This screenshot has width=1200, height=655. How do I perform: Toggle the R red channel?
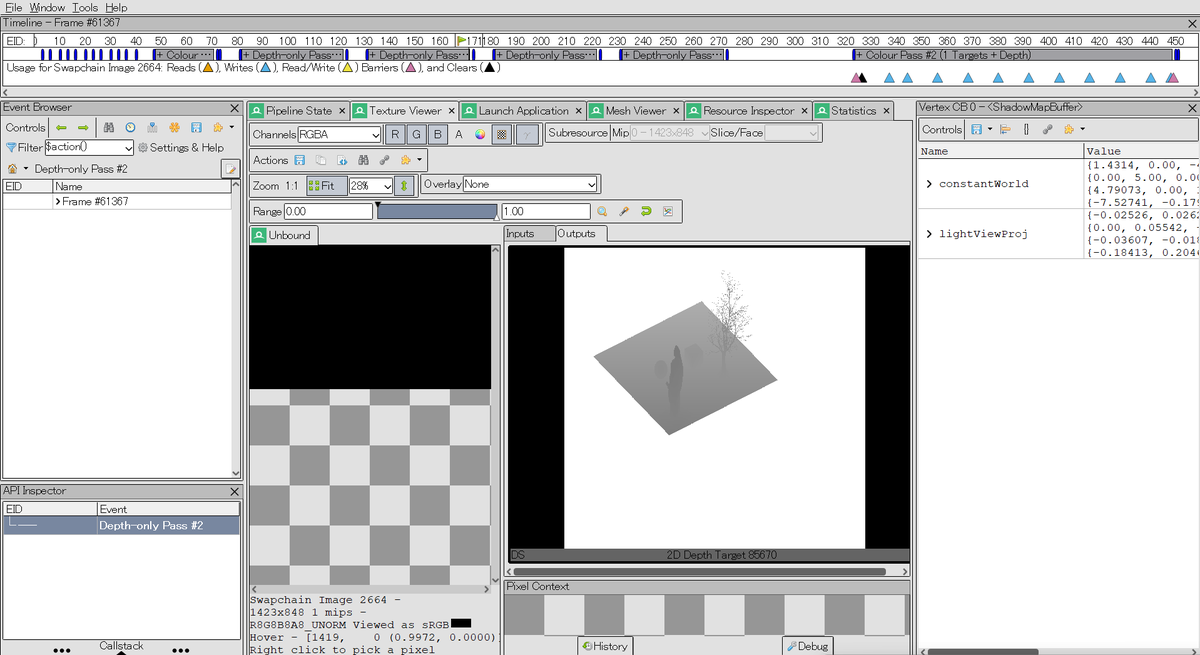395,134
